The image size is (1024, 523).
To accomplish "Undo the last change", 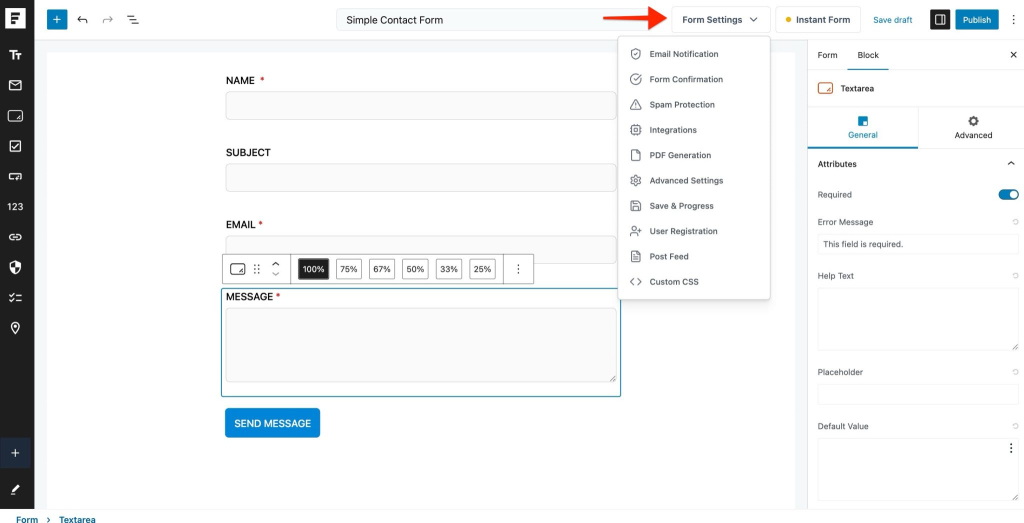I will tap(82, 20).
